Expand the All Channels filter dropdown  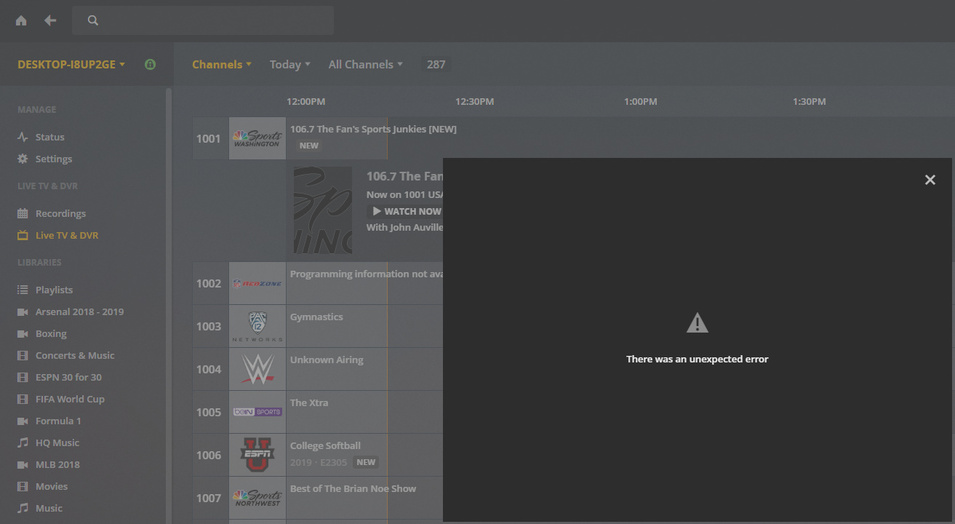coord(365,65)
